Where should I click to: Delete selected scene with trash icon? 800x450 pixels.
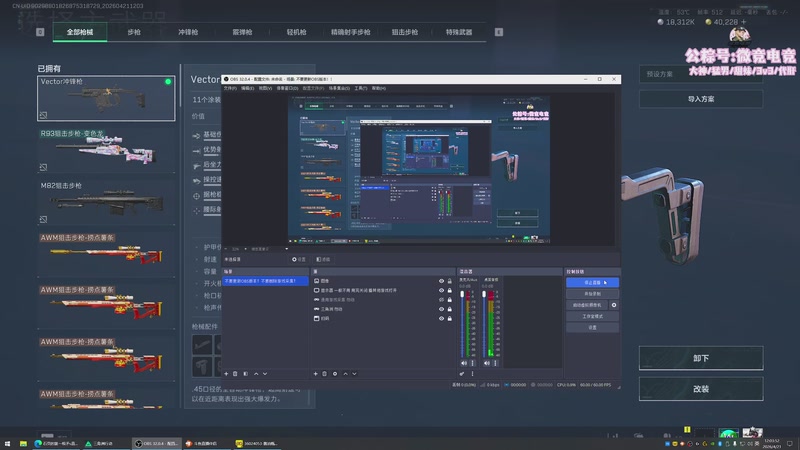click(x=235, y=374)
